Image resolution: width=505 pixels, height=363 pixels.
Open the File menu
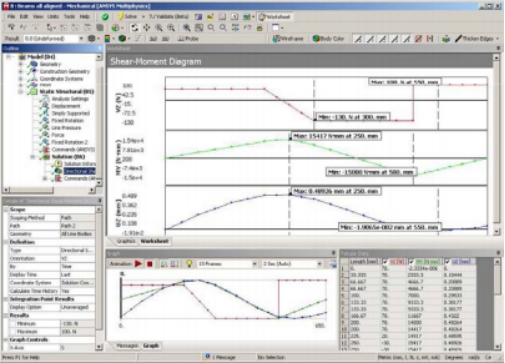click(11, 17)
